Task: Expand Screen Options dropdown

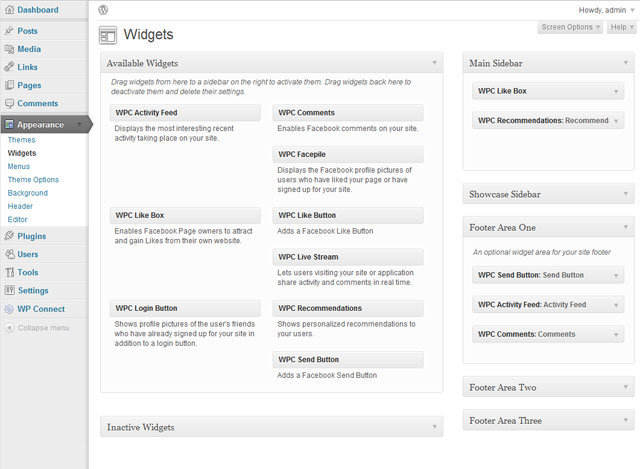Action: [570, 27]
